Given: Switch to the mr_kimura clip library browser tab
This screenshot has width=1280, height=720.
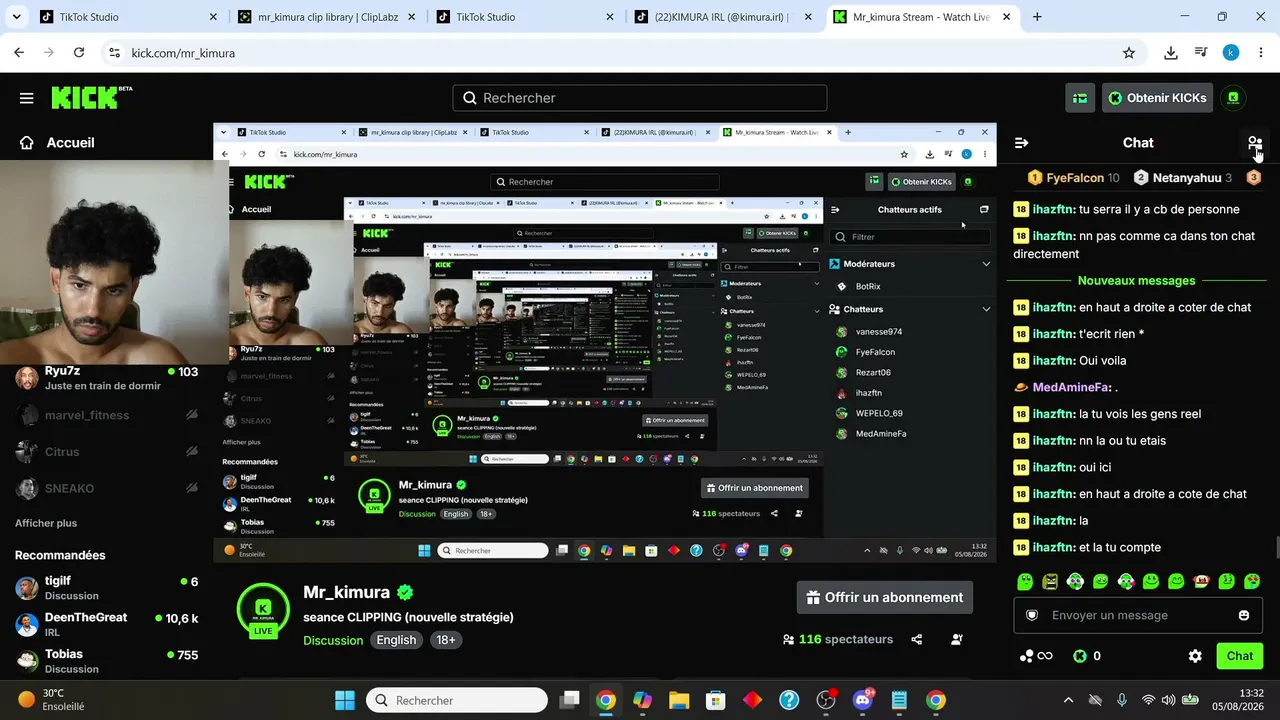Looking at the screenshot, I should pos(326,17).
